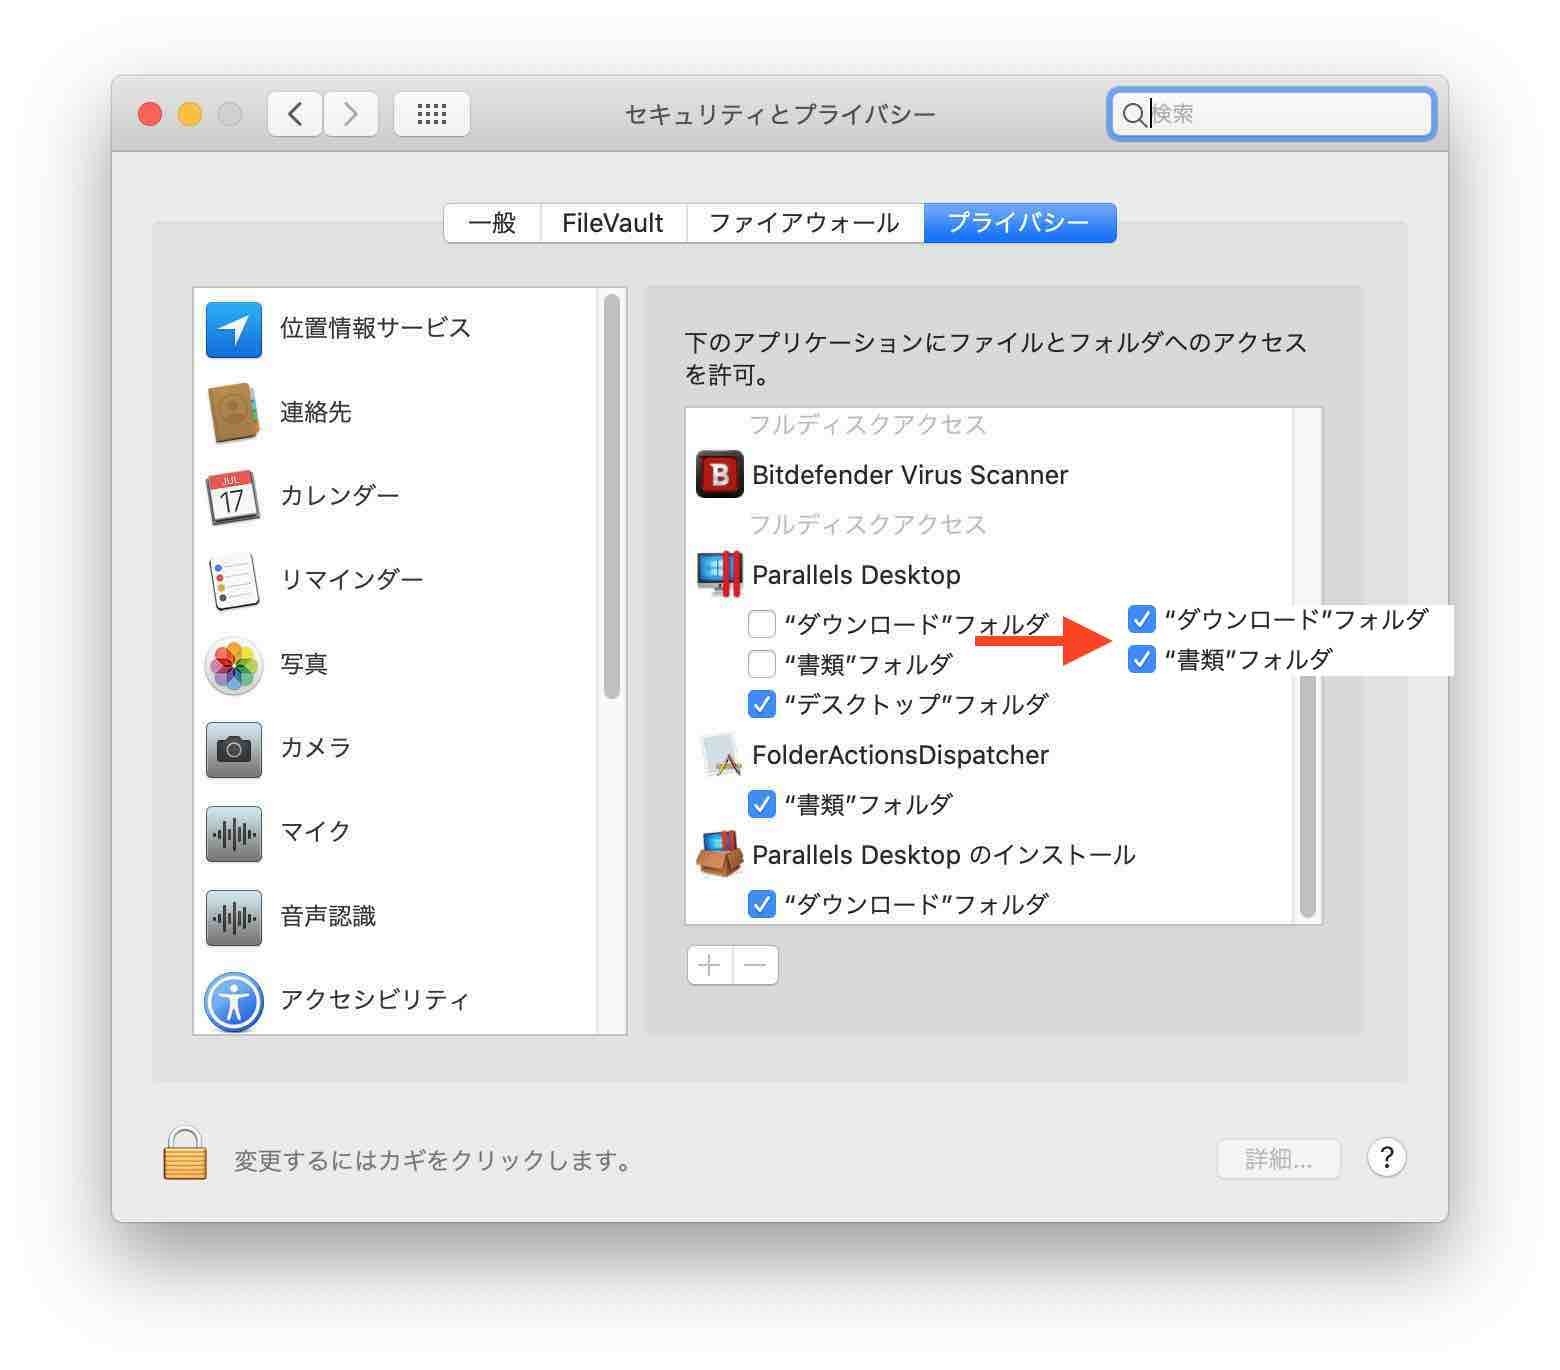Select the Reminders (リマインダー) list icon
This screenshot has width=1560, height=1370.
[234, 581]
